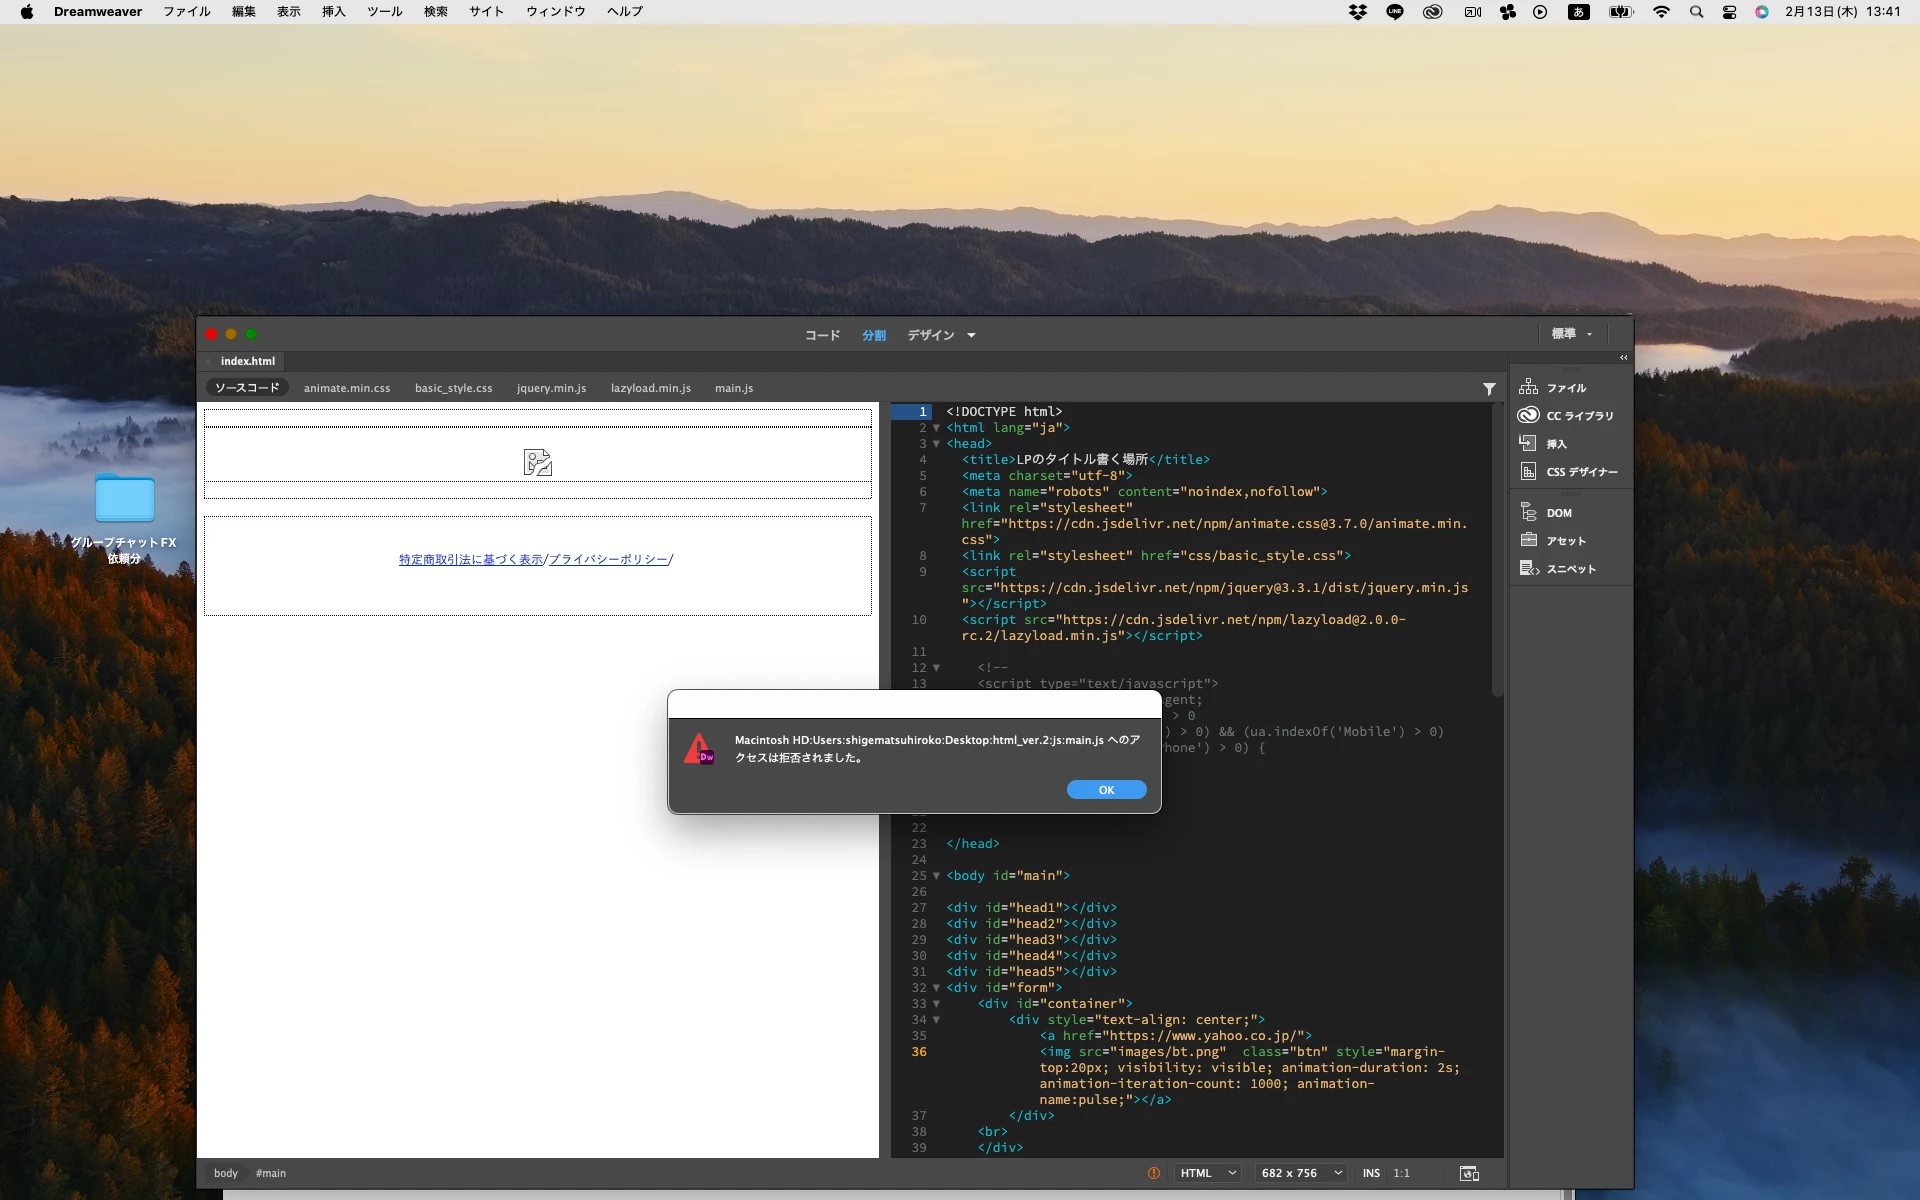Open the CC Libraries panel icon
1920x1200 pixels.
click(x=1528, y=415)
